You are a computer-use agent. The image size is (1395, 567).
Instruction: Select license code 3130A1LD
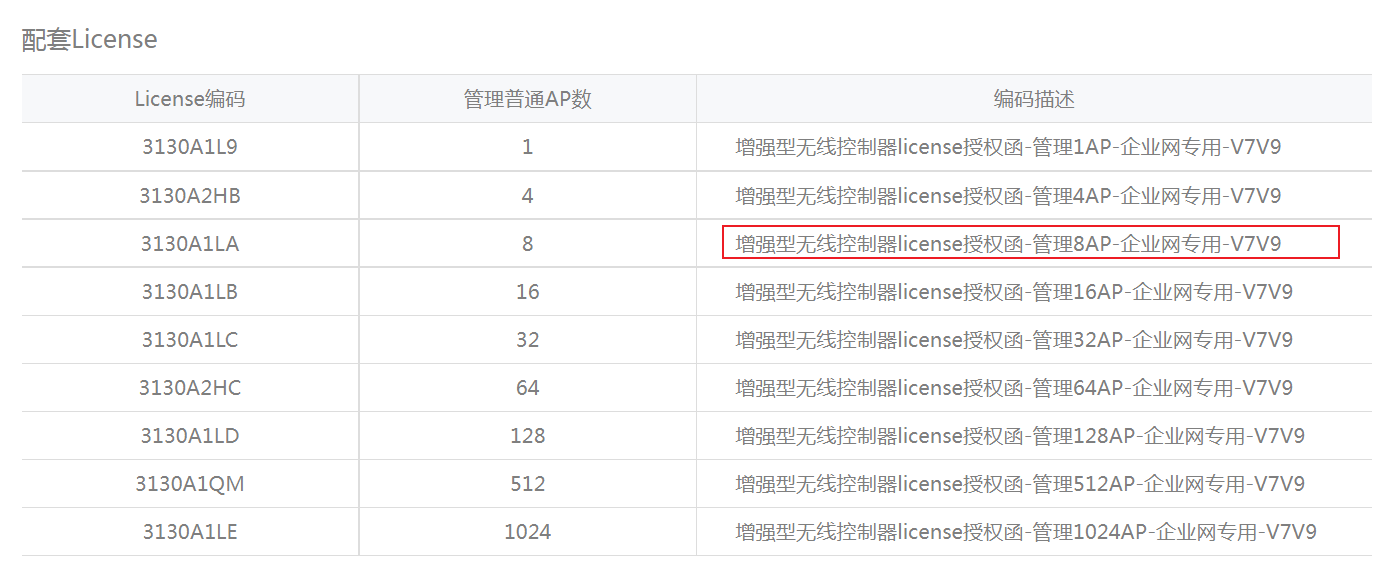pos(190,436)
